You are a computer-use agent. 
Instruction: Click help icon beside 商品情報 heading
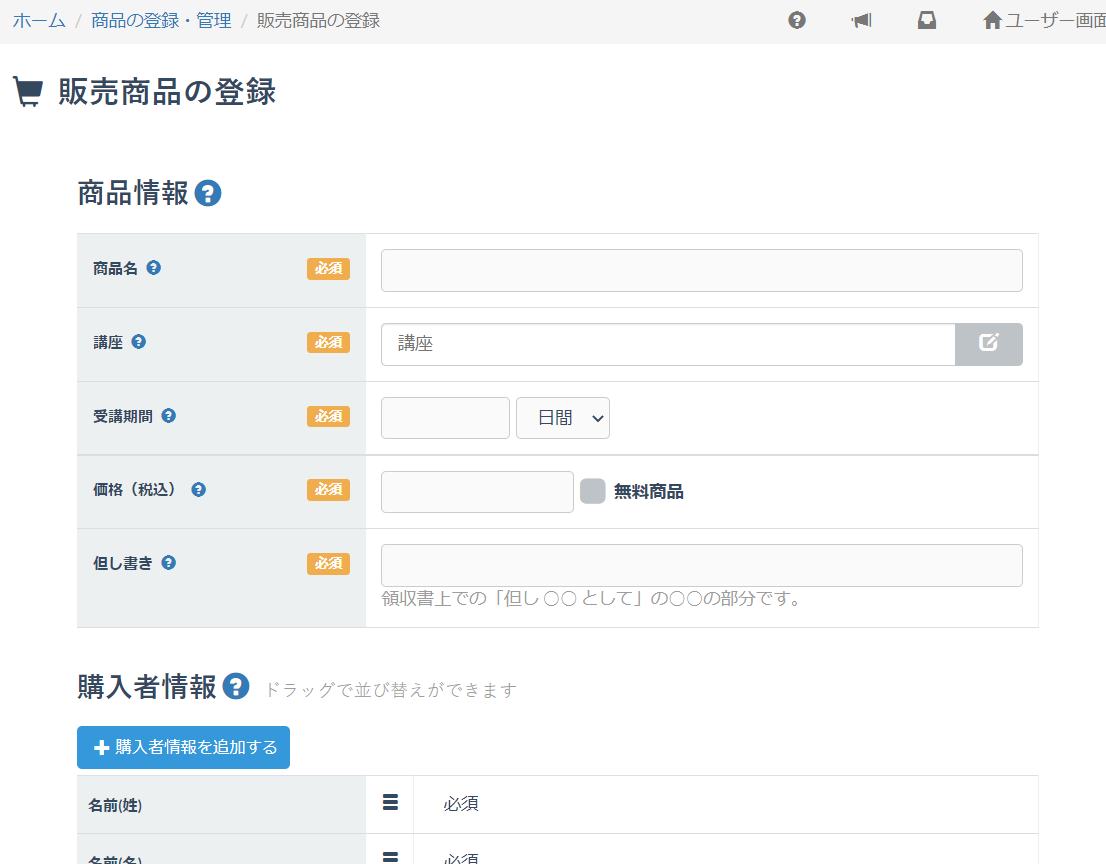[208, 193]
